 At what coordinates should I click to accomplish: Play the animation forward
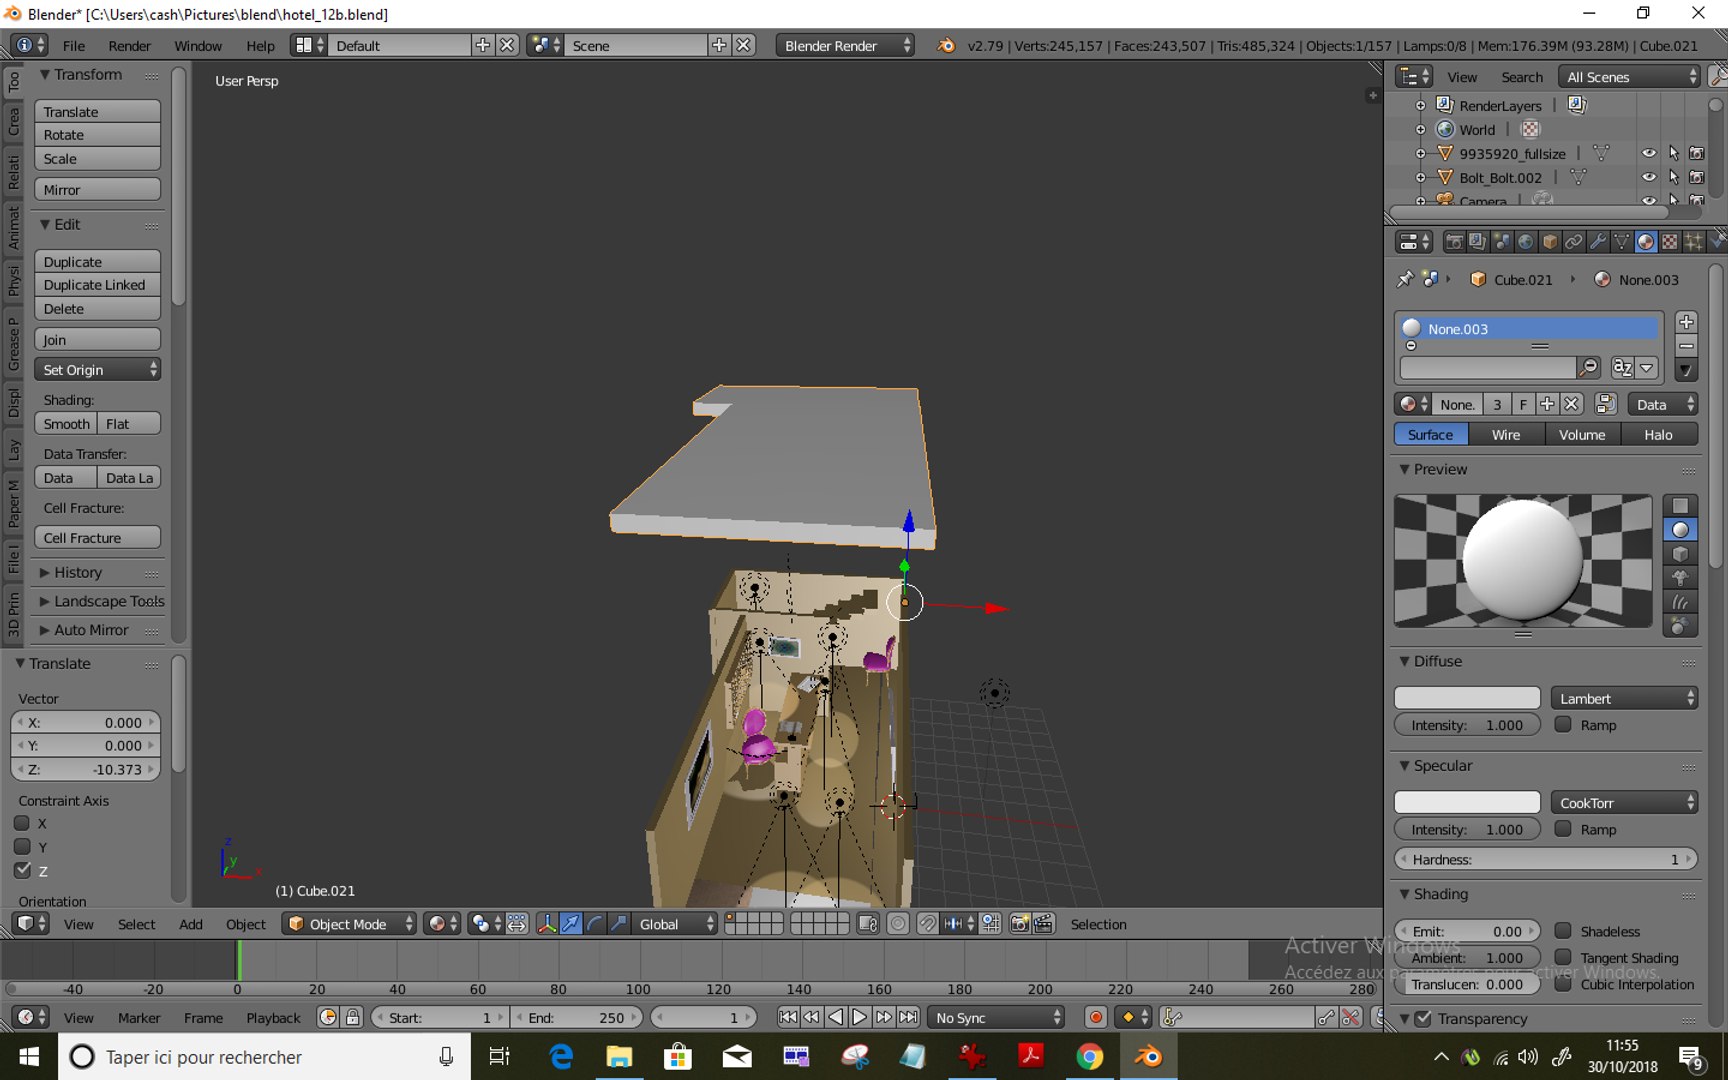859,1017
